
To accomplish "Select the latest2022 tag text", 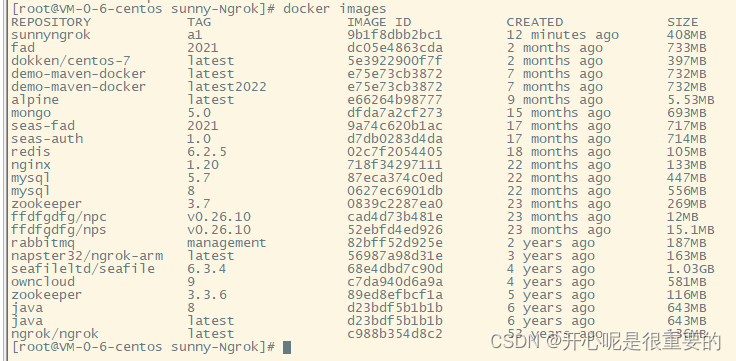I will pos(227,87).
